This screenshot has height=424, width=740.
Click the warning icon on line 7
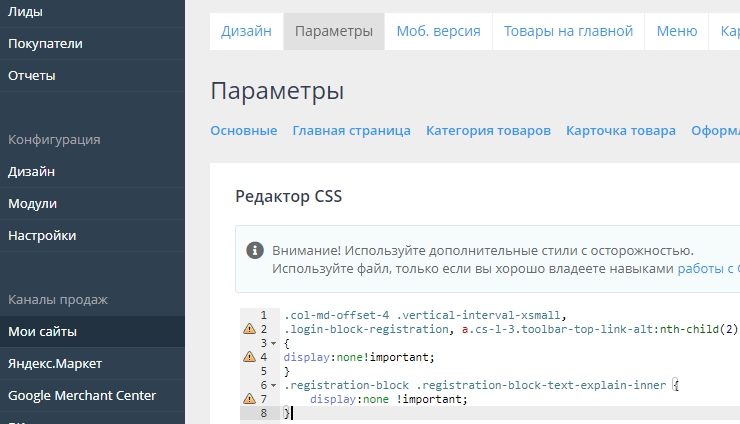point(248,399)
